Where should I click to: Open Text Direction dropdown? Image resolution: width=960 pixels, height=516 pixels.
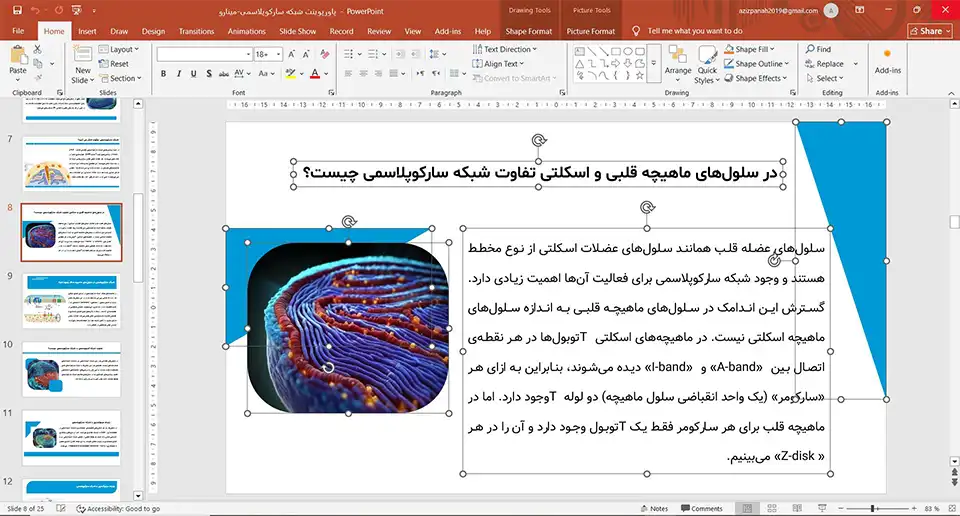[505, 49]
